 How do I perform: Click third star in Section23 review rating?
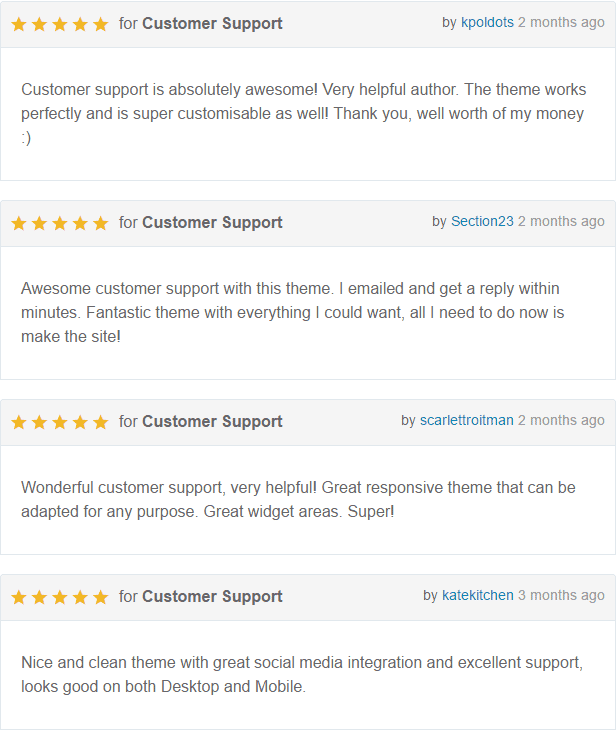pos(60,223)
